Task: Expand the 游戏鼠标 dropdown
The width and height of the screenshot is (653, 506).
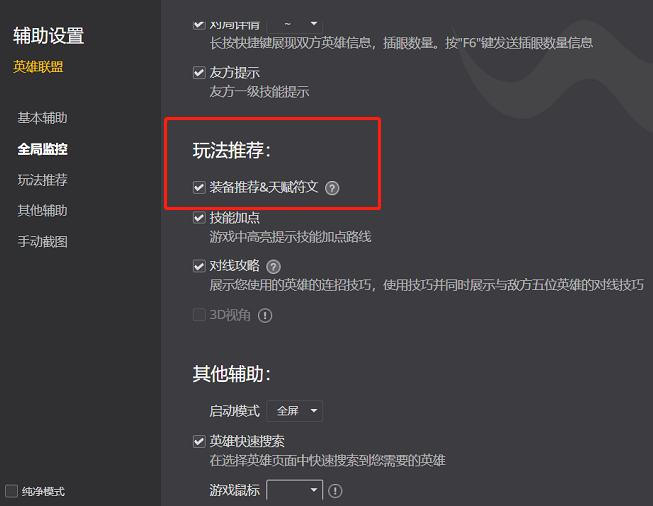Action: 294,490
